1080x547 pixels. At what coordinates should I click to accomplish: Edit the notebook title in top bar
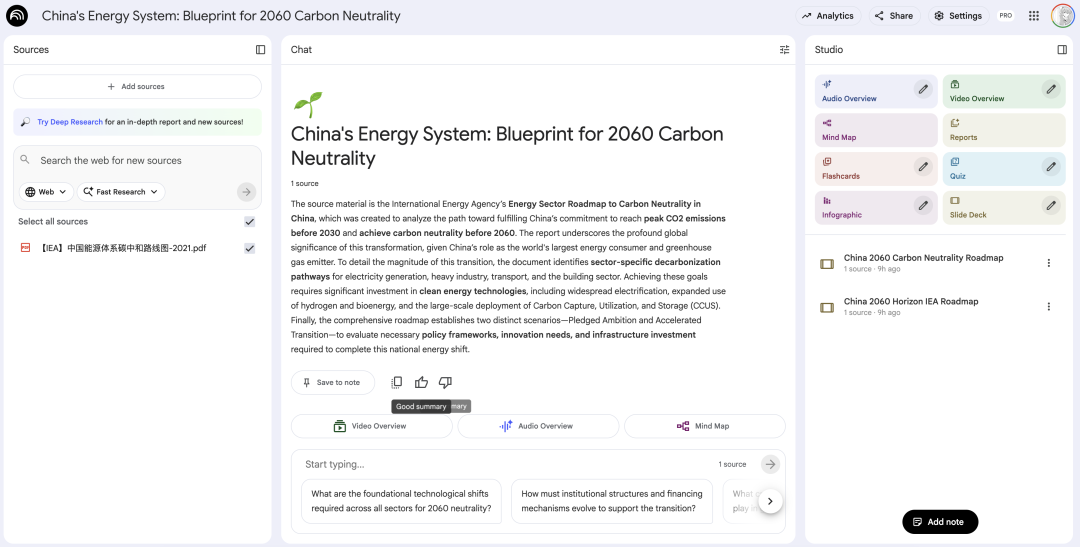(x=221, y=16)
